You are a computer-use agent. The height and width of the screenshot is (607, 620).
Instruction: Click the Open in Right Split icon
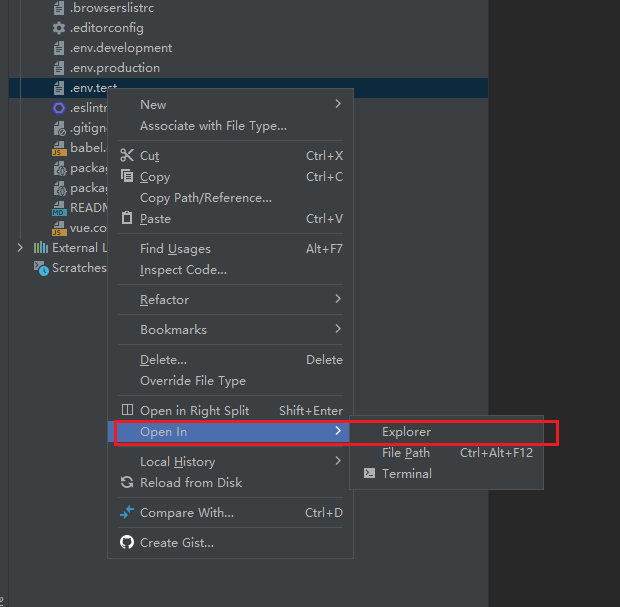[127, 410]
